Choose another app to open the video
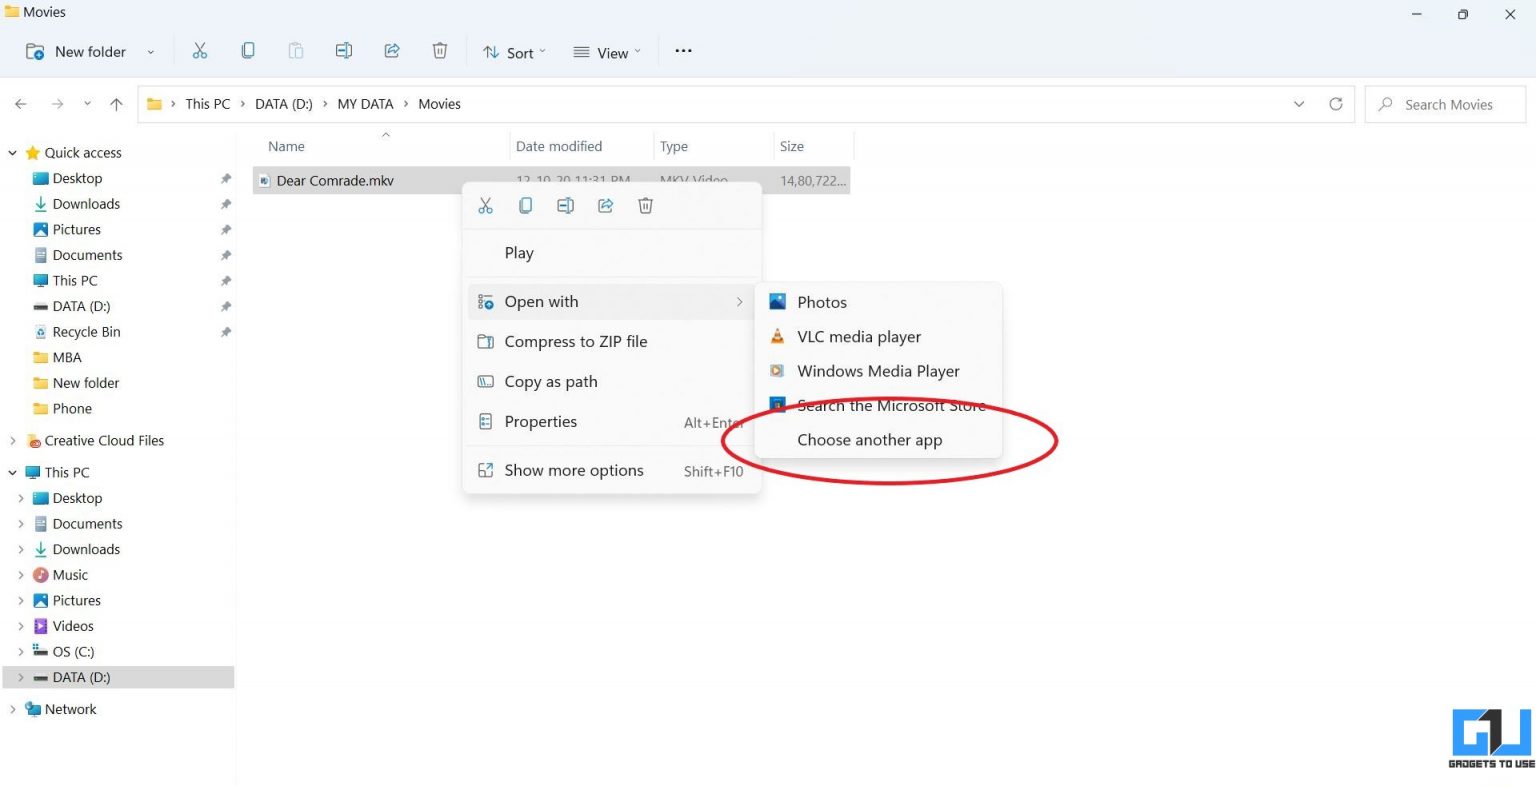 (x=869, y=440)
